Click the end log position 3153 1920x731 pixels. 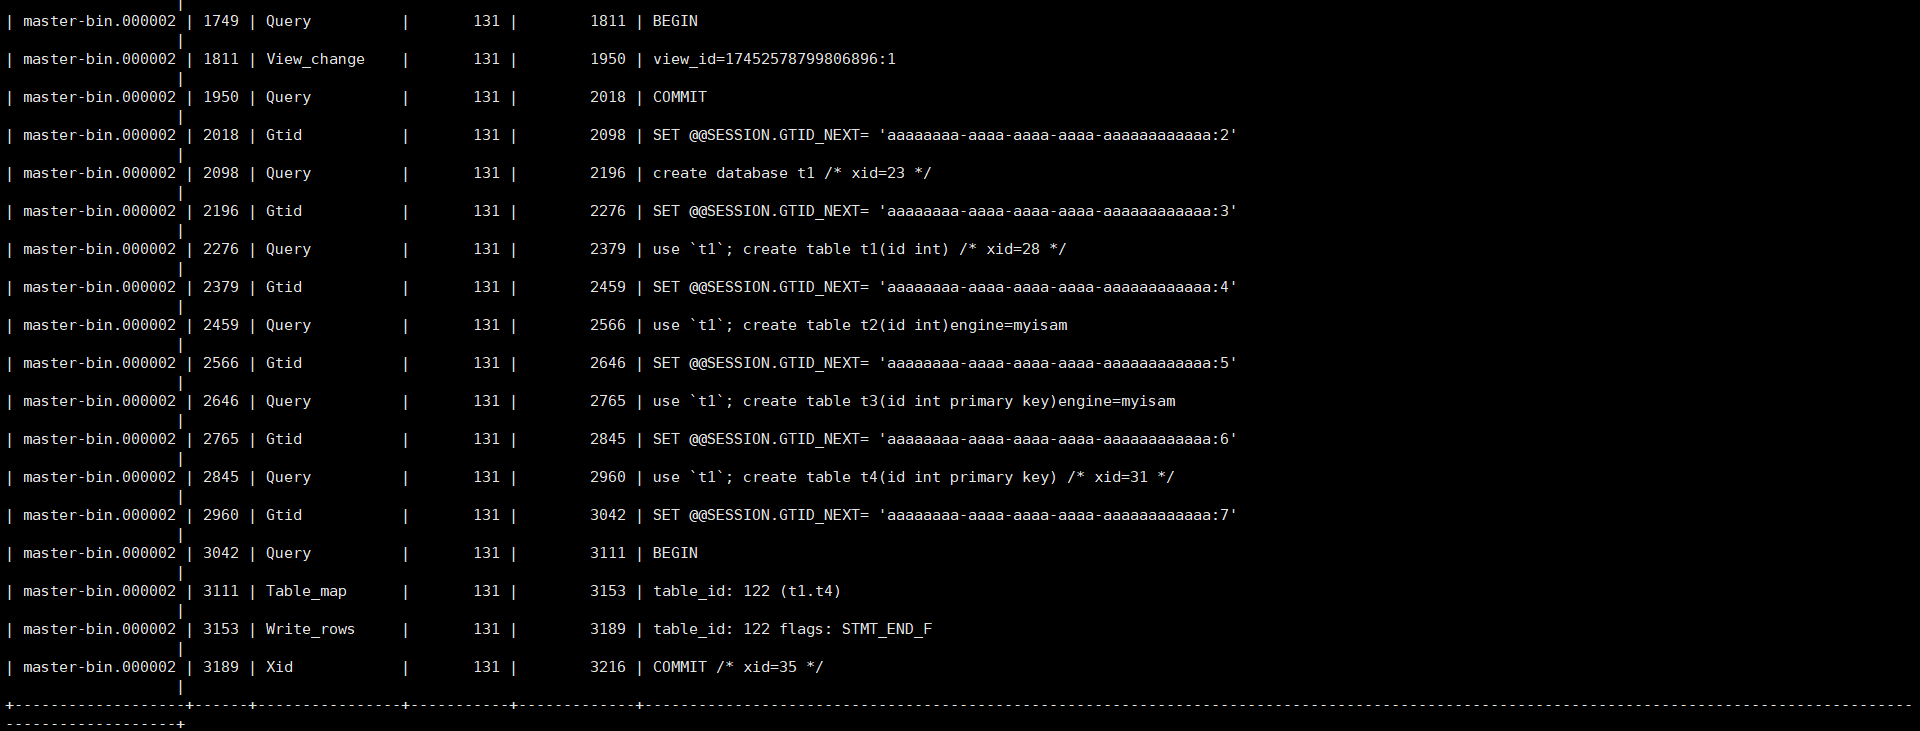tap(607, 591)
